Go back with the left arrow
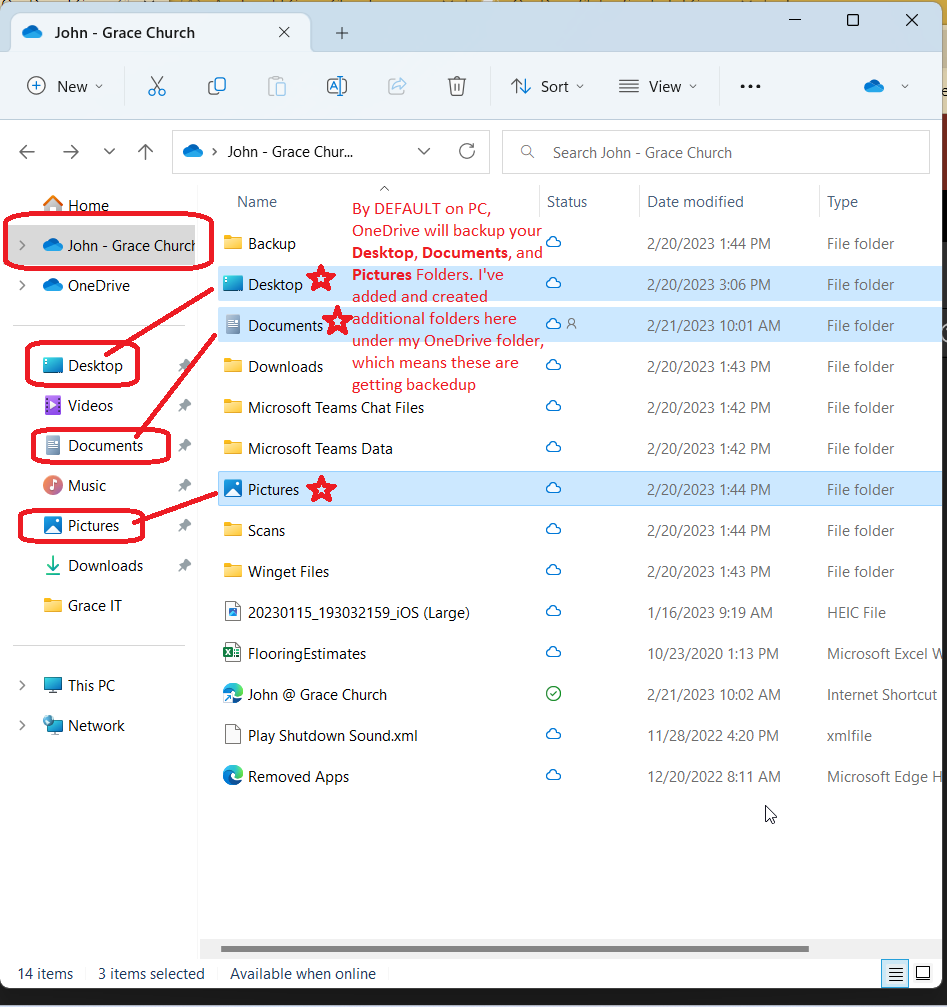Image resolution: width=947 pixels, height=1007 pixels. click(x=27, y=152)
